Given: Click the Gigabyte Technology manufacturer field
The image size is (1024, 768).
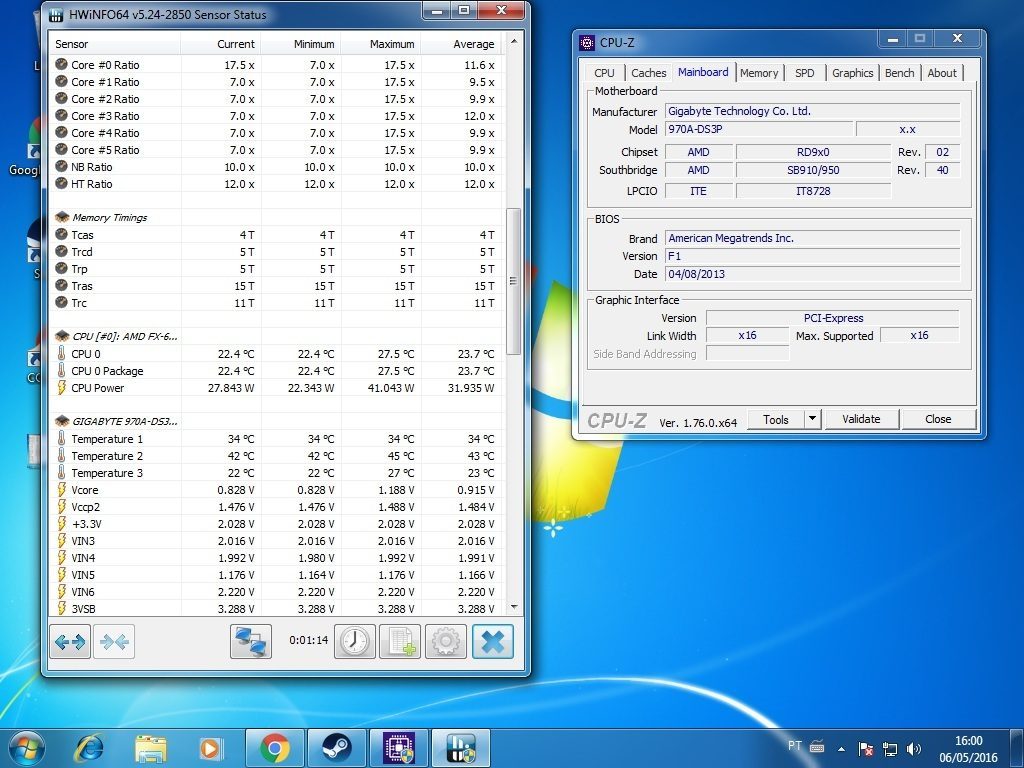Looking at the screenshot, I should (812, 111).
